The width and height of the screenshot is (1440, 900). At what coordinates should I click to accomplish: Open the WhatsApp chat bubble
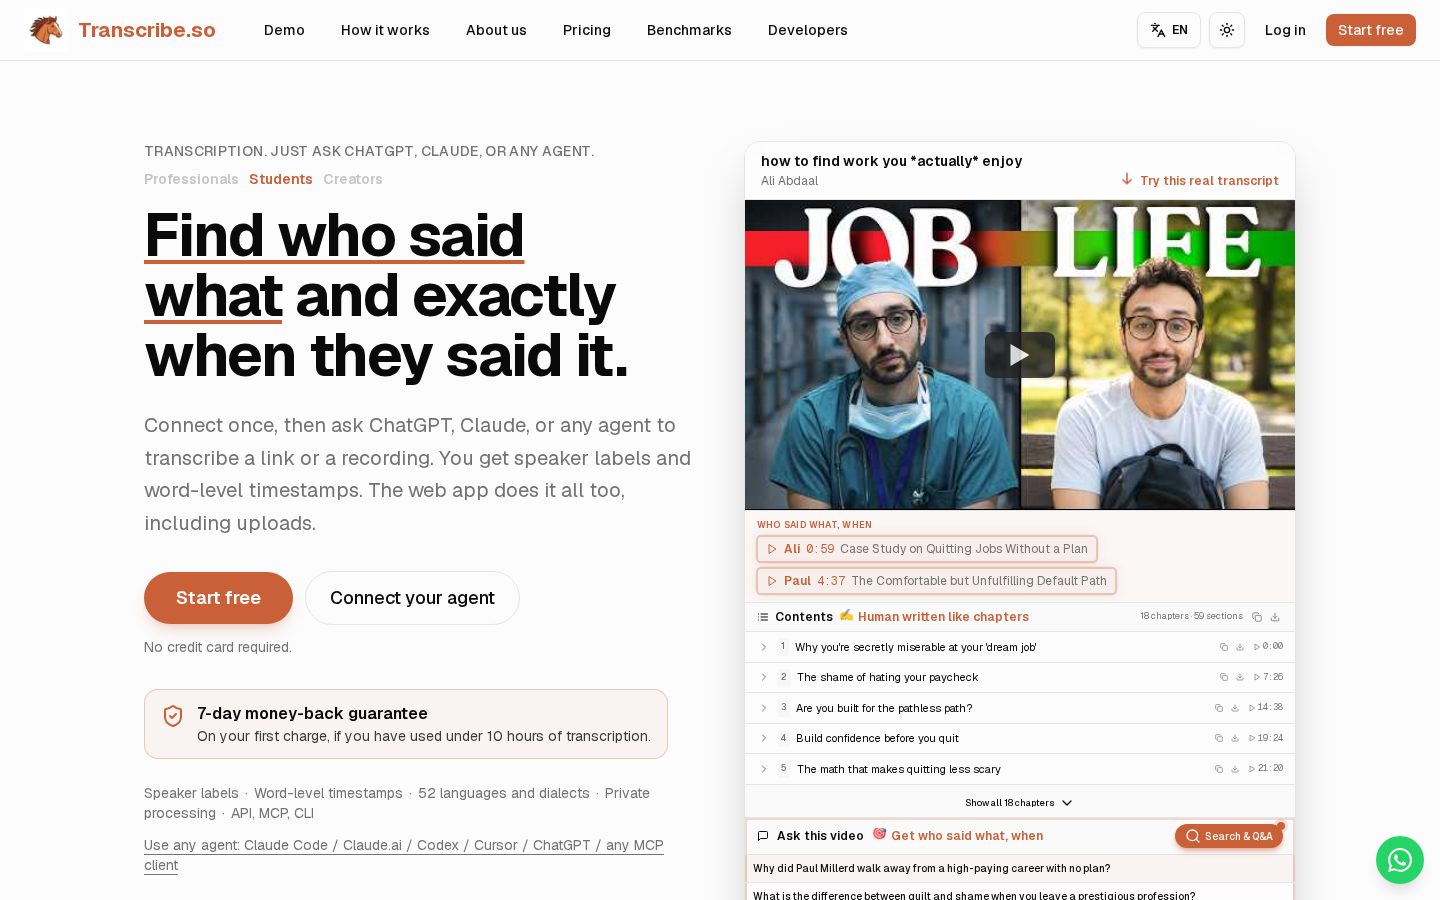tap(1399, 860)
